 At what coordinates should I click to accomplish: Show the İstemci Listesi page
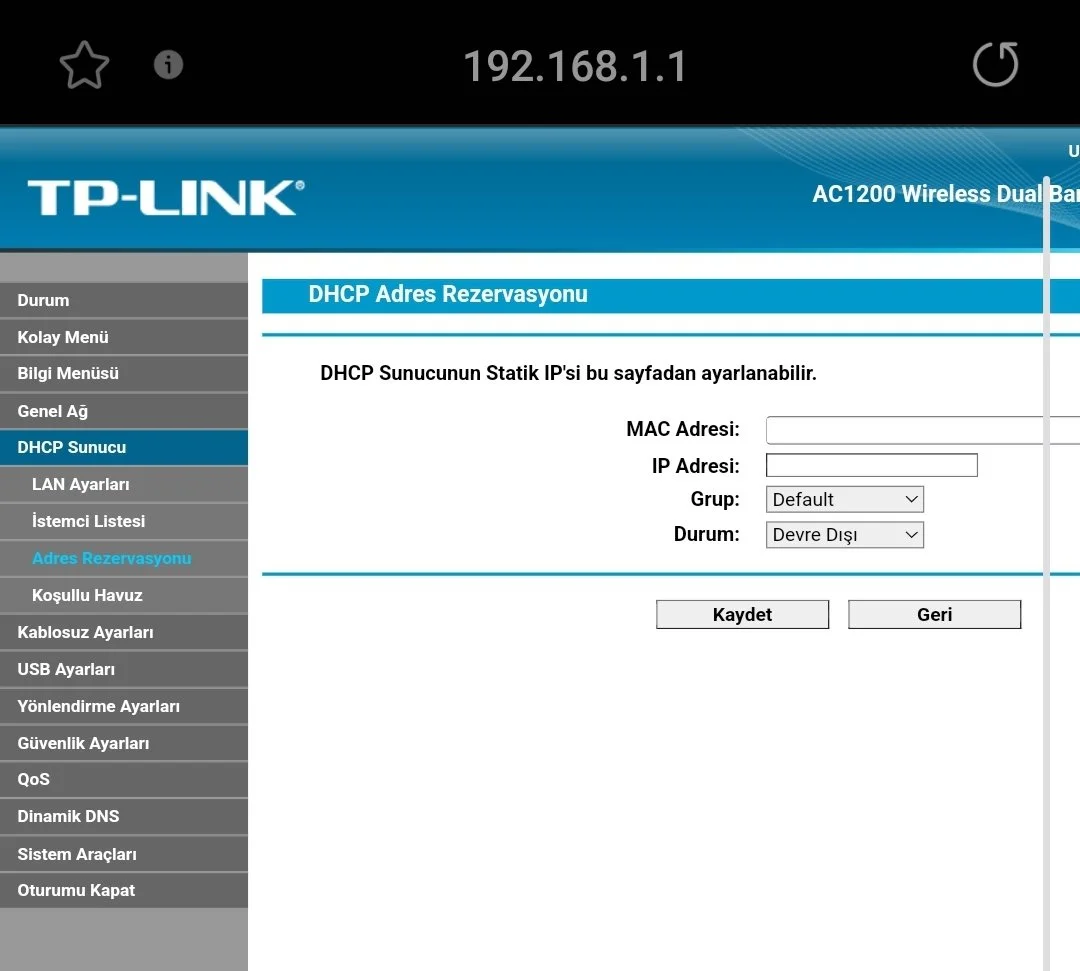point(124,521)
